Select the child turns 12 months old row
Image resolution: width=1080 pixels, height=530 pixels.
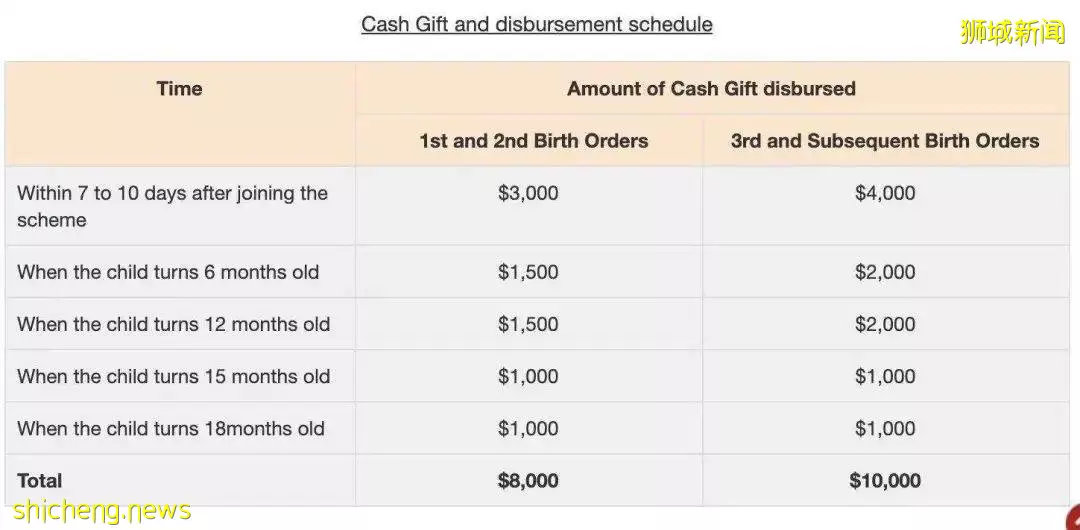pyautogui.click(x=537, y=324)
